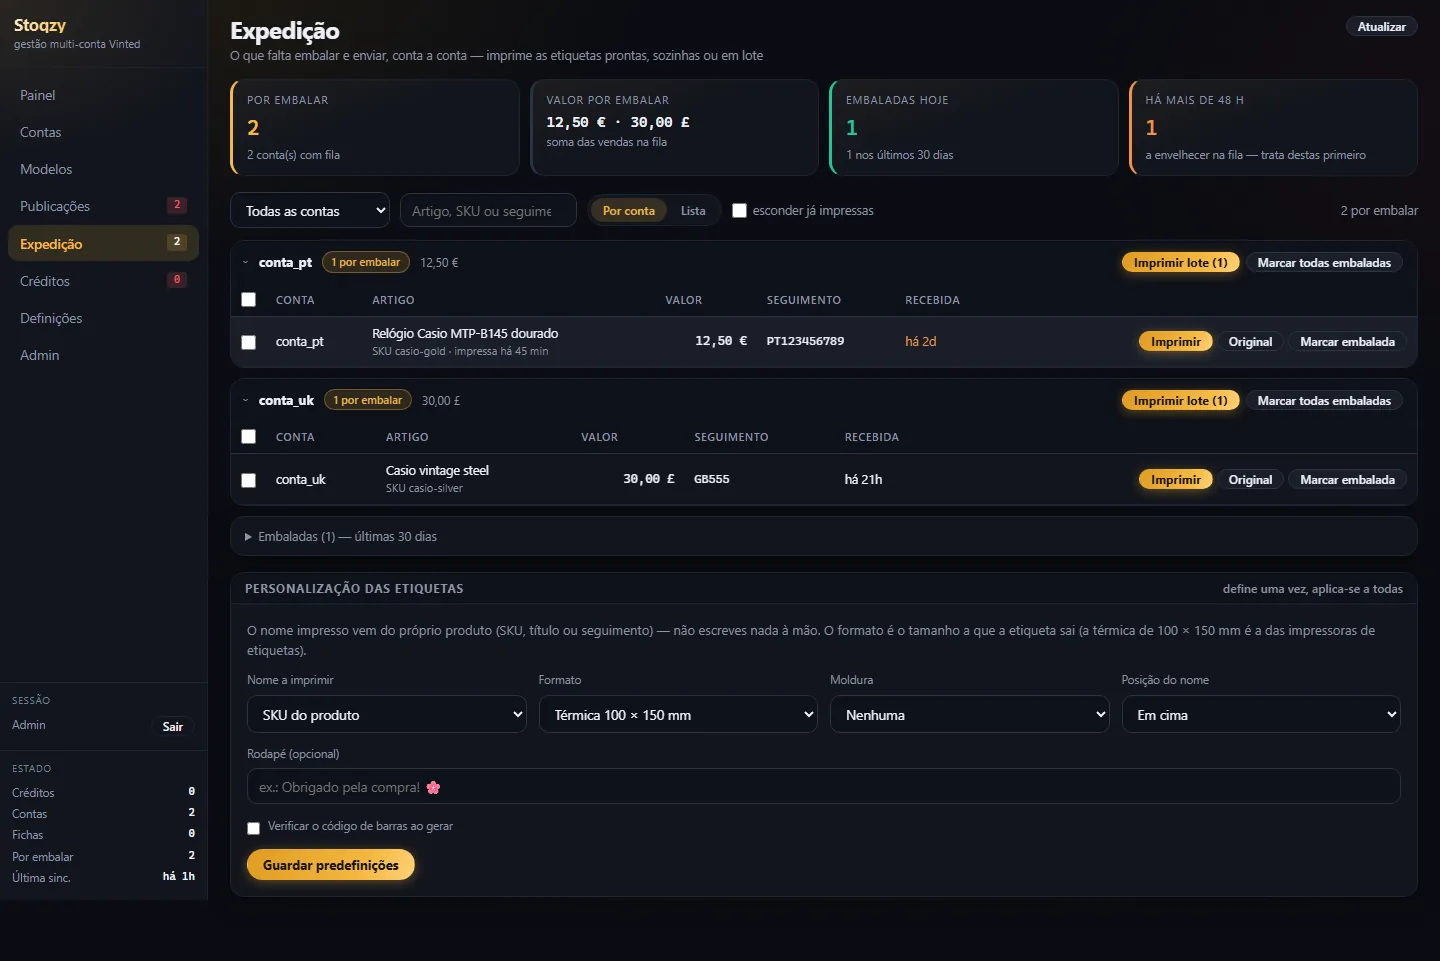The height and width of the screenshot is (961, 1440).
Task: Click Marcar todas embaladas for conta_pt
Action: [1324, 262]
